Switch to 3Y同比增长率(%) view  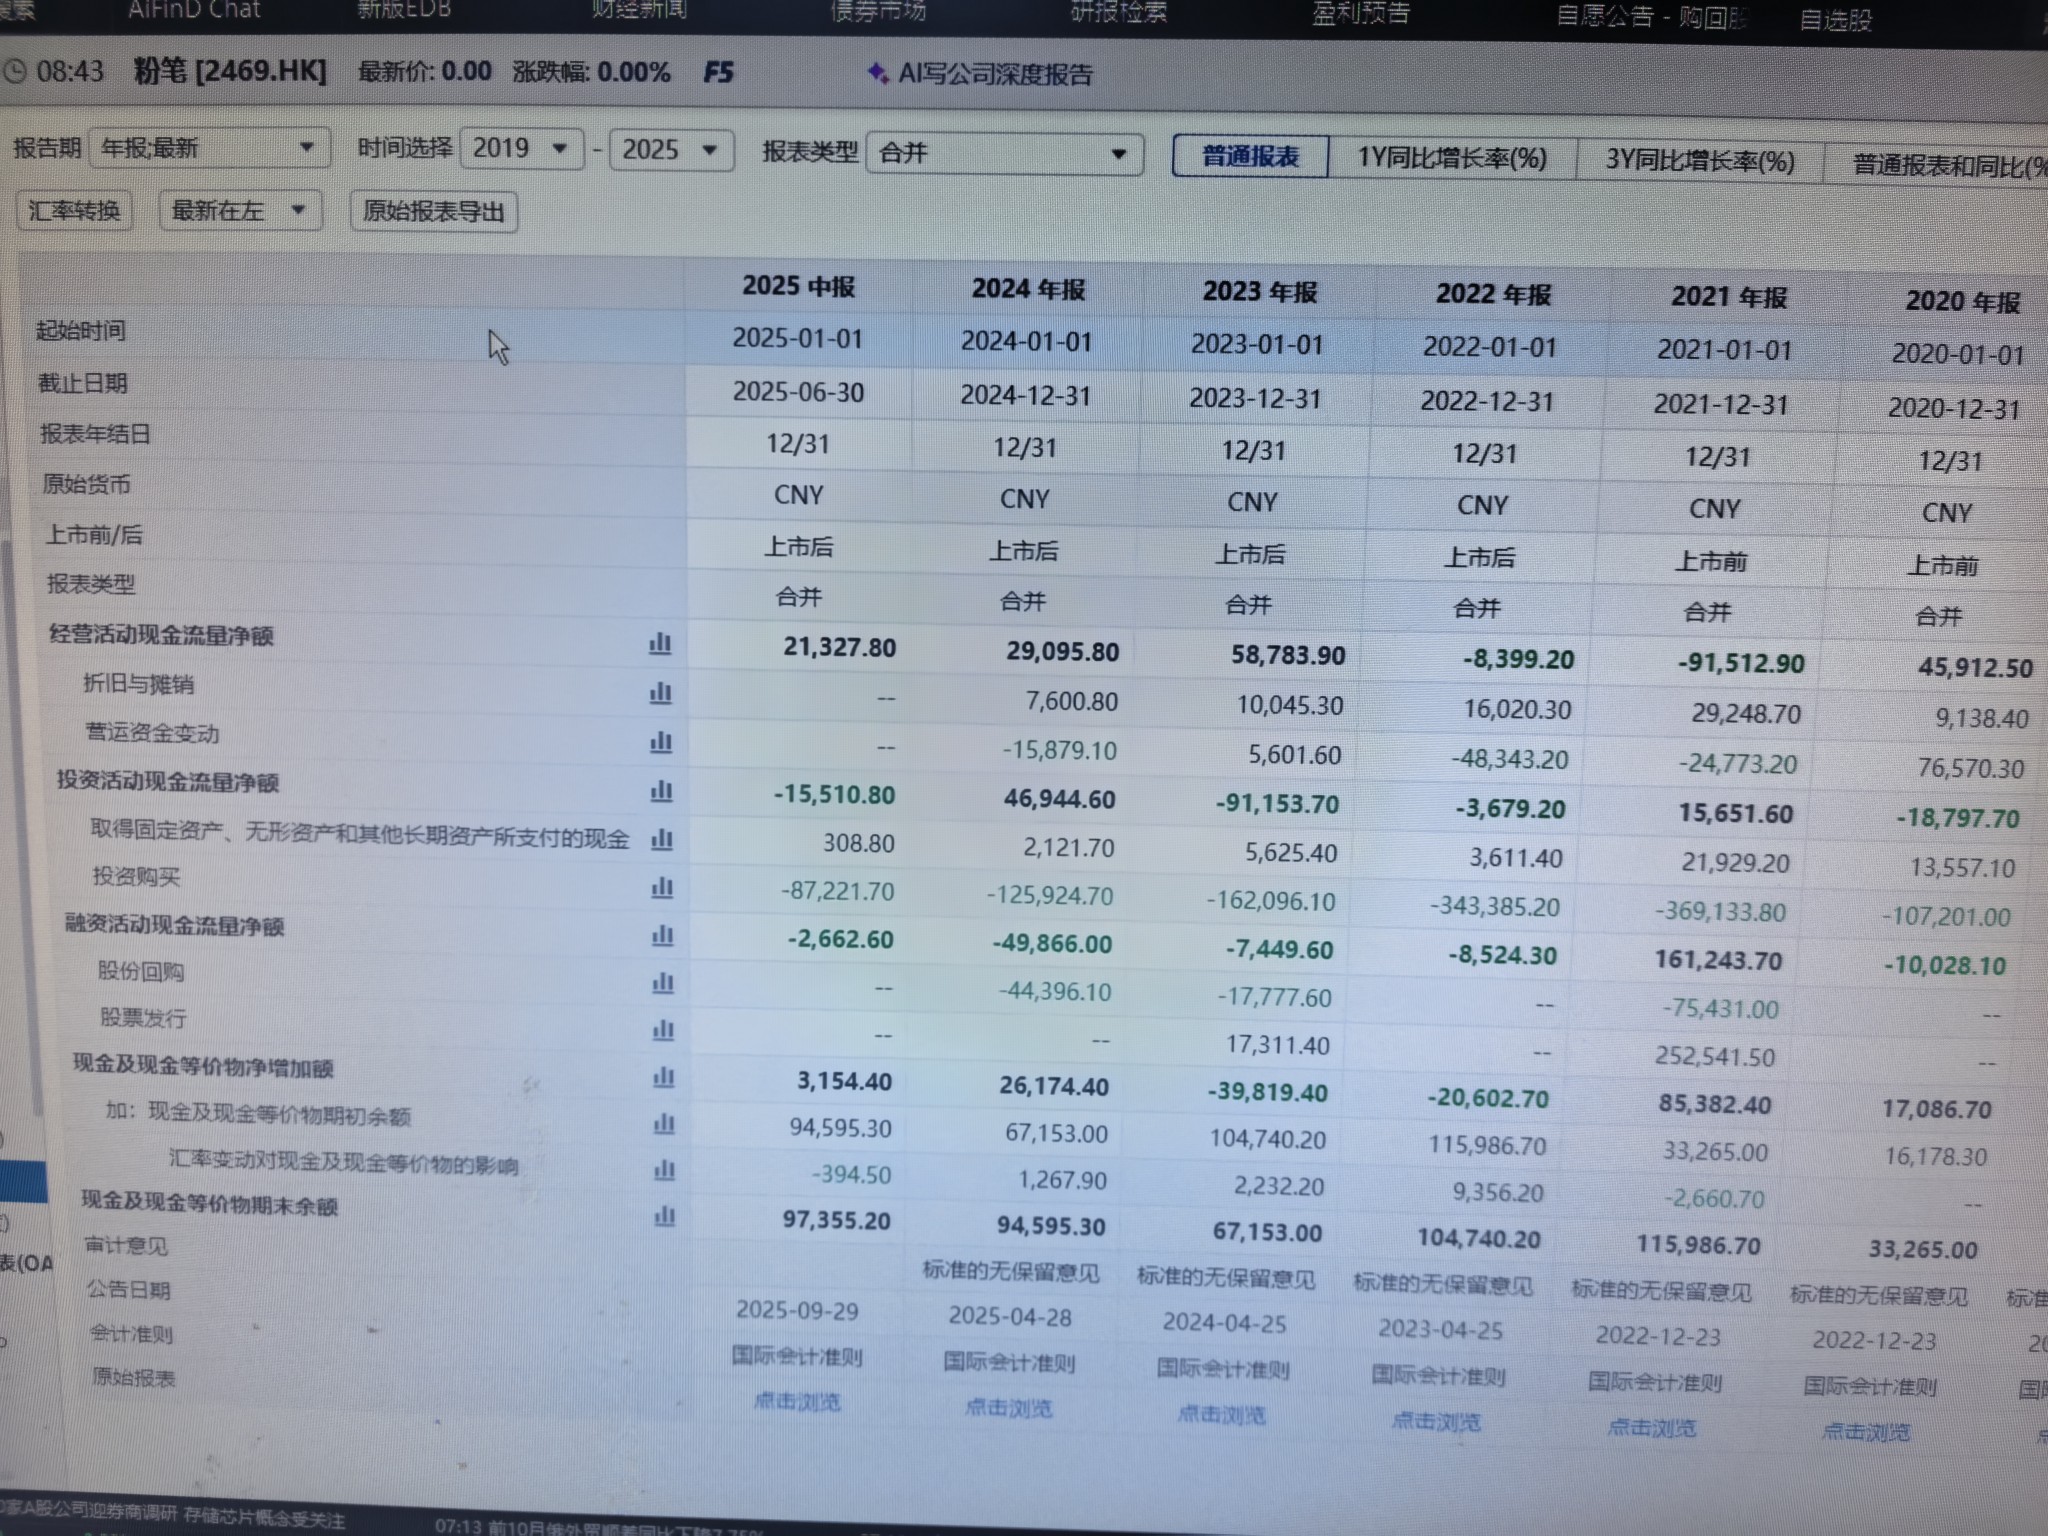[x=1699, y=161]
